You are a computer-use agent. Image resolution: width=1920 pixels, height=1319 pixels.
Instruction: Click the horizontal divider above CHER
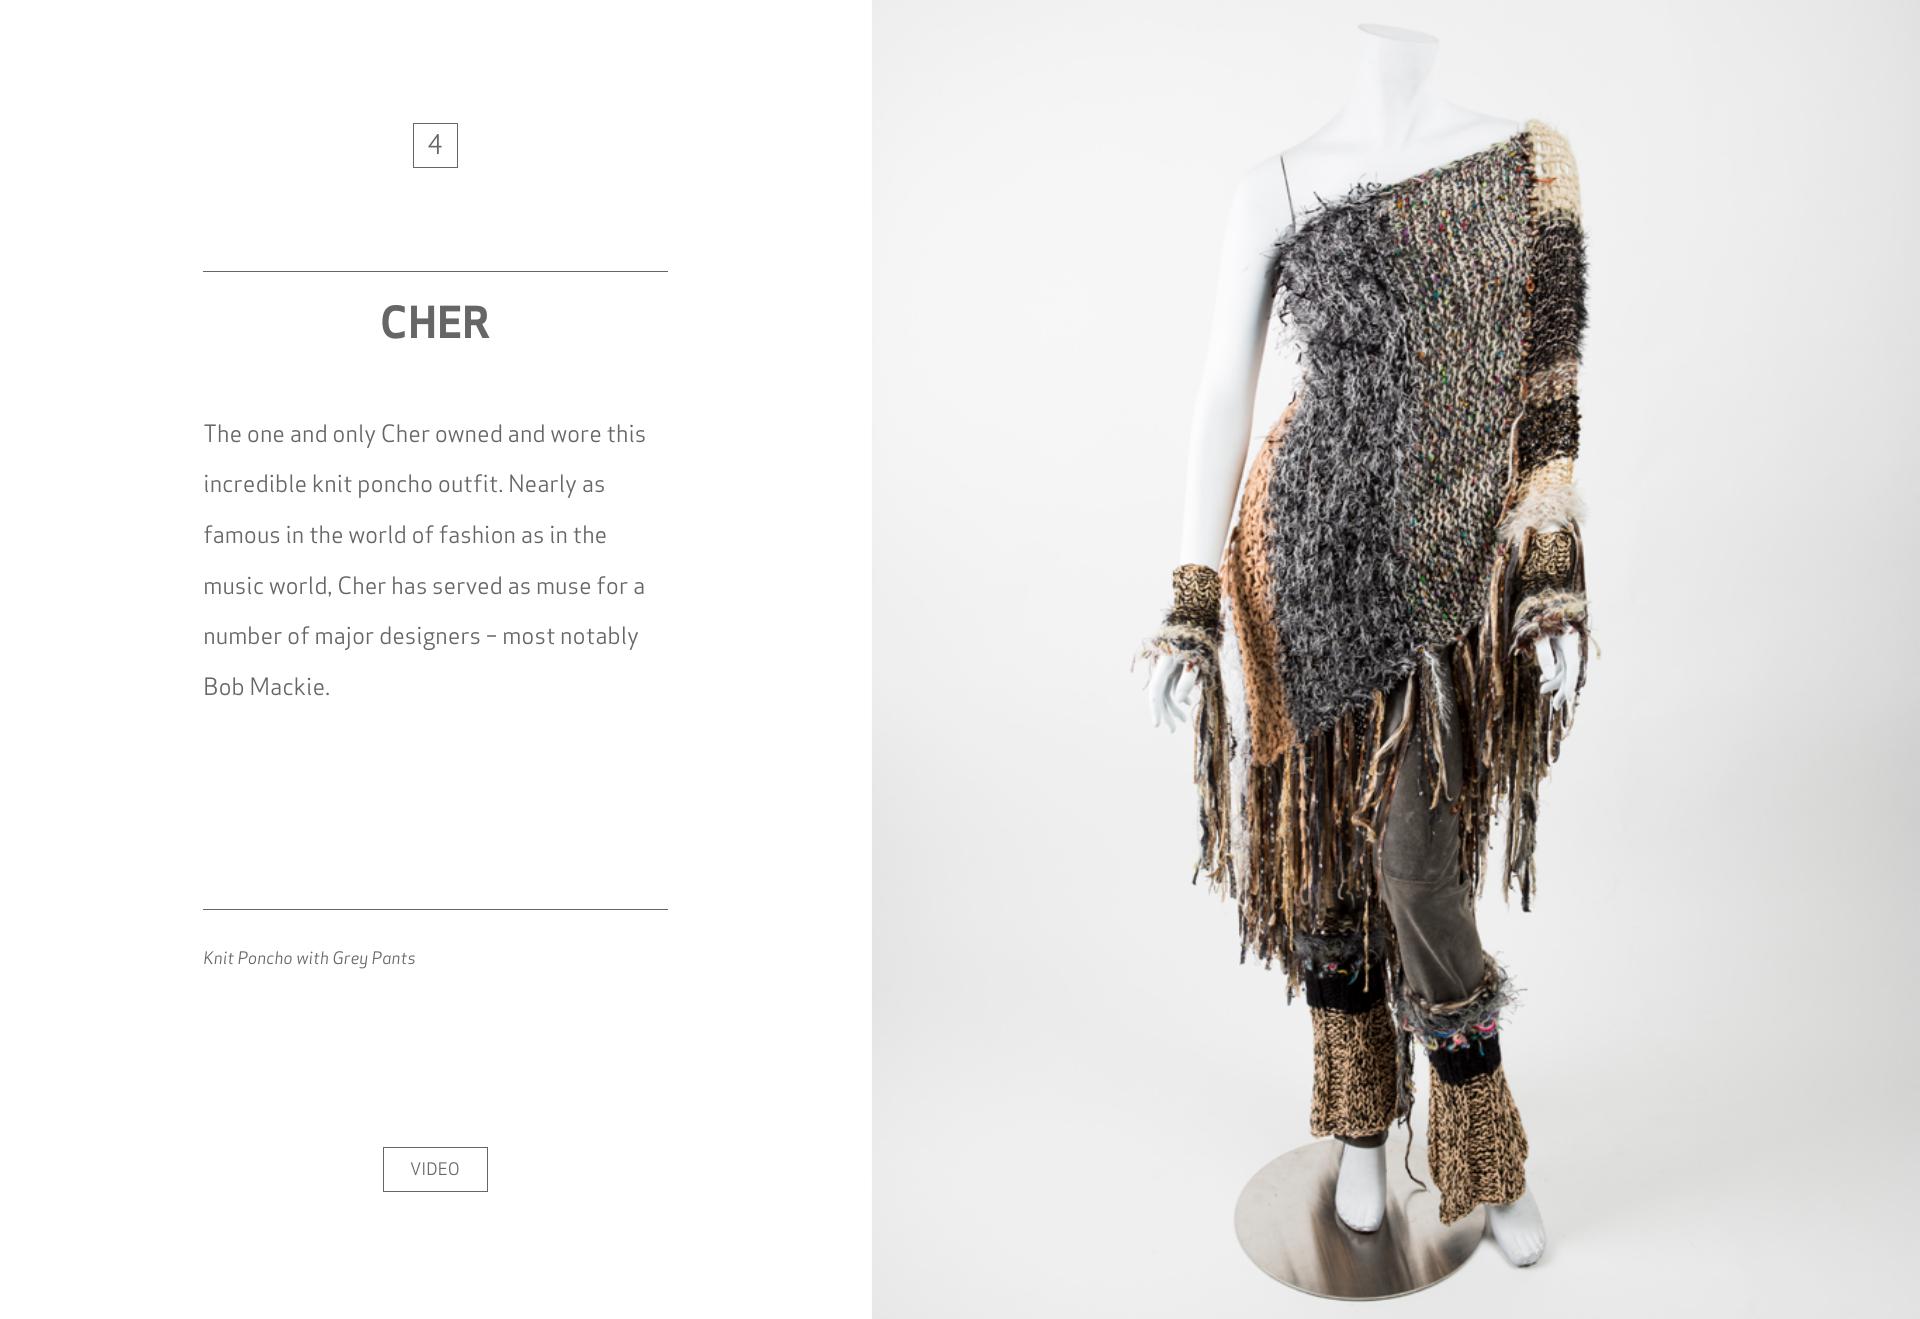435,271
